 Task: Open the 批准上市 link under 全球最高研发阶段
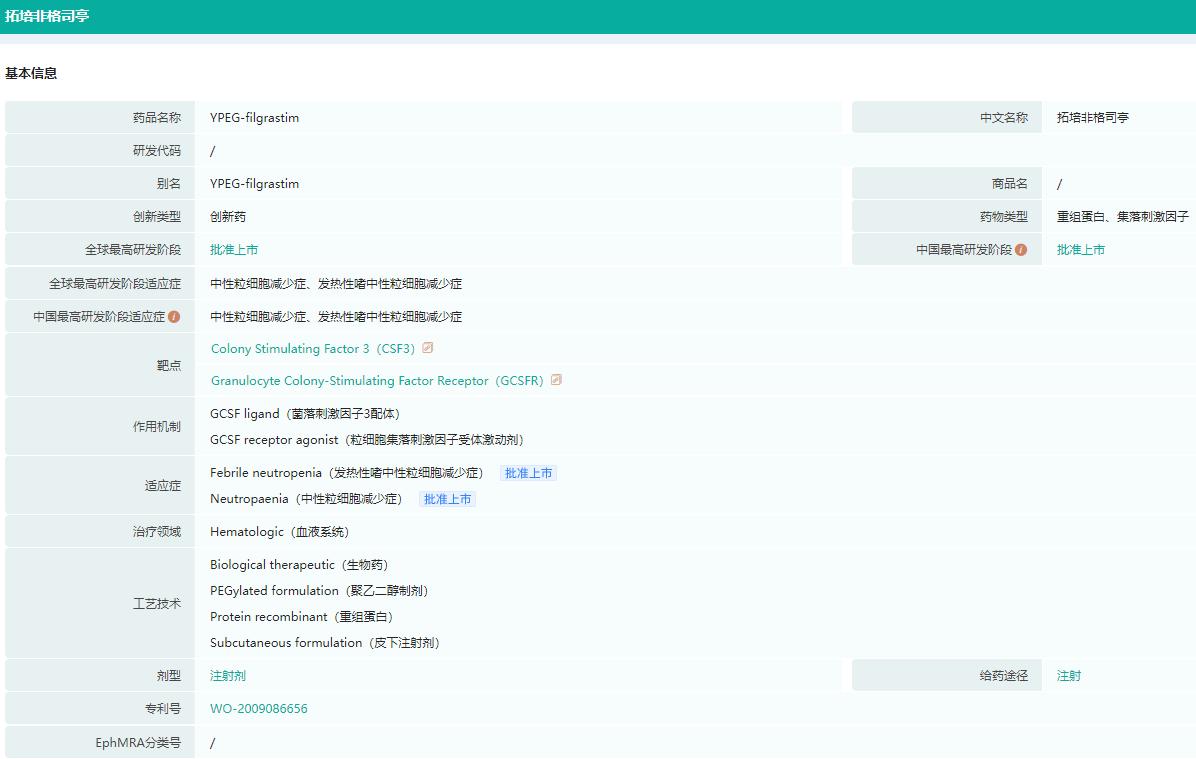click(x=234, y=249)
